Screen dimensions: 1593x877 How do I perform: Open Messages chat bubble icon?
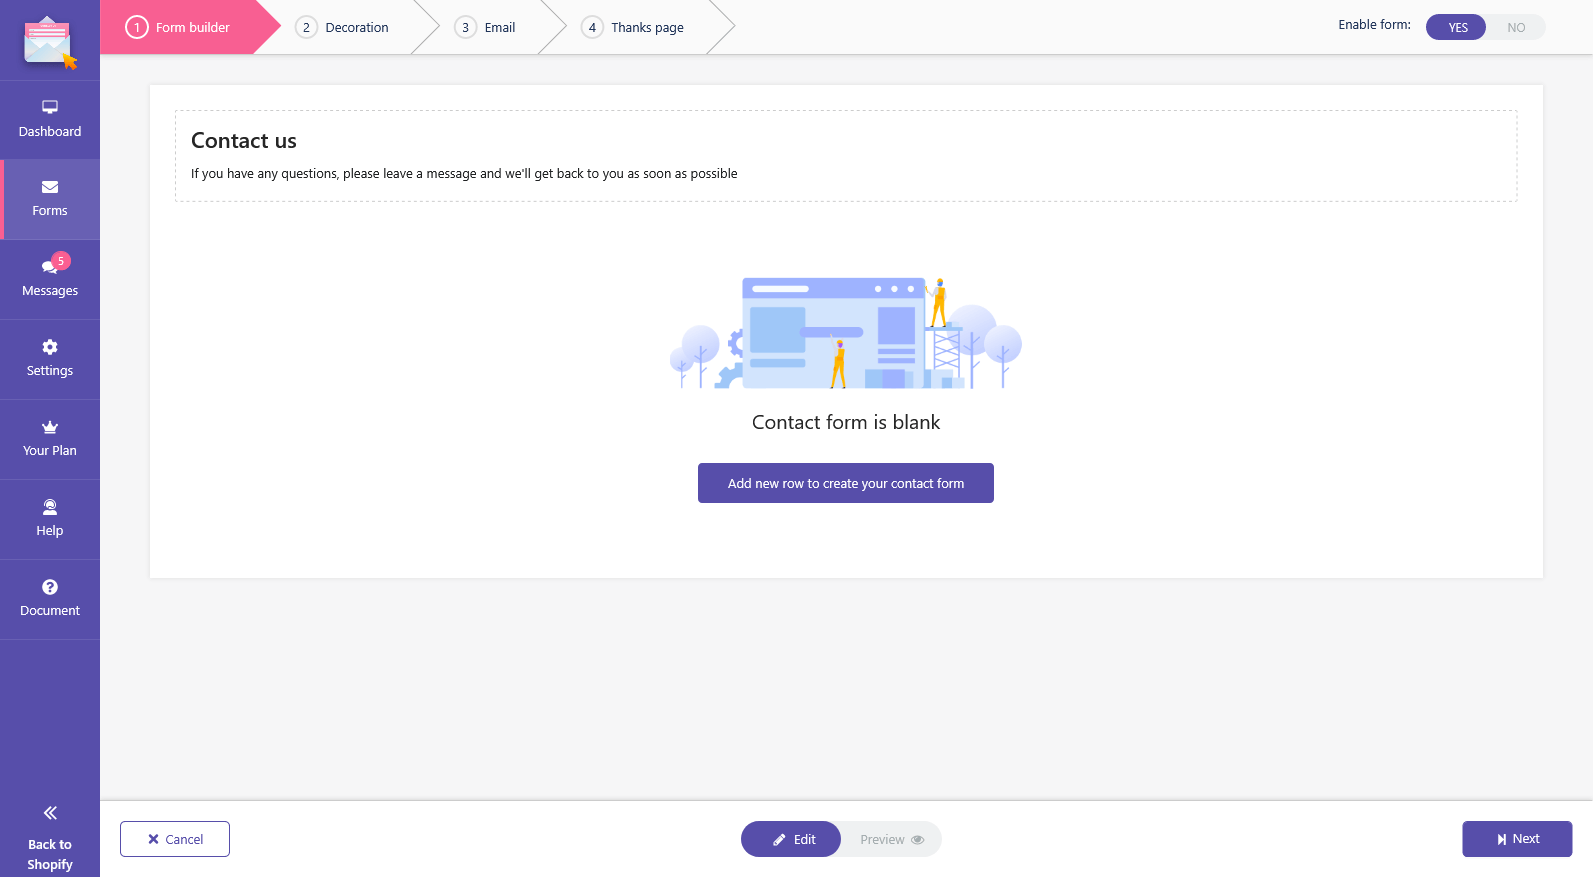pyautogui.click(x=49, y=267)
